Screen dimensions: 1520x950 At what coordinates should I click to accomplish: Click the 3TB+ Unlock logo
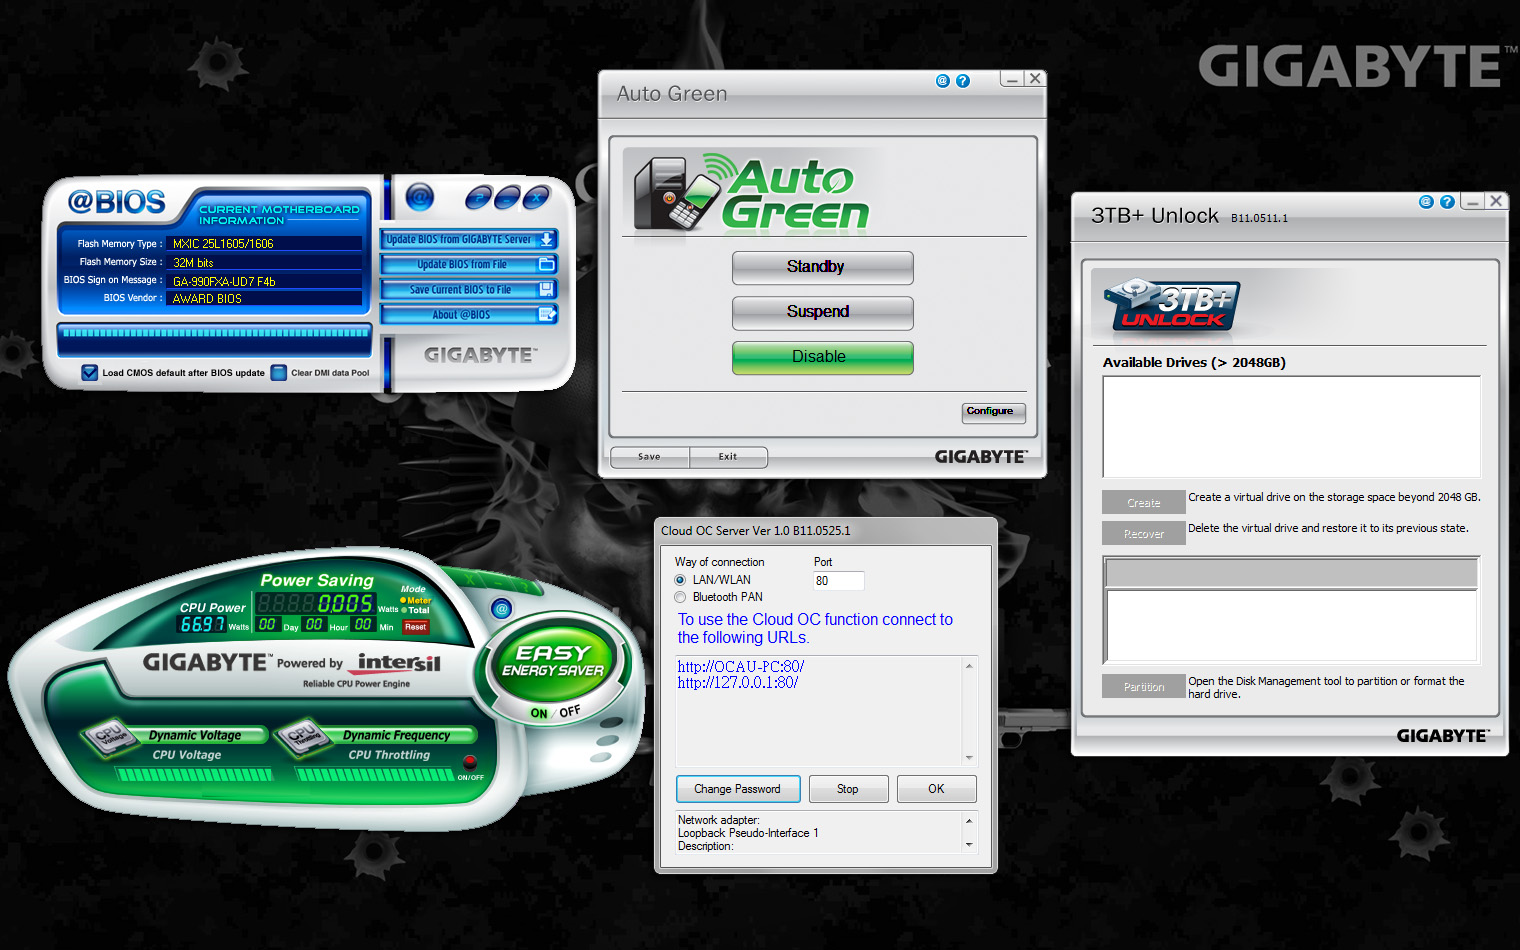click(1171, 307)
